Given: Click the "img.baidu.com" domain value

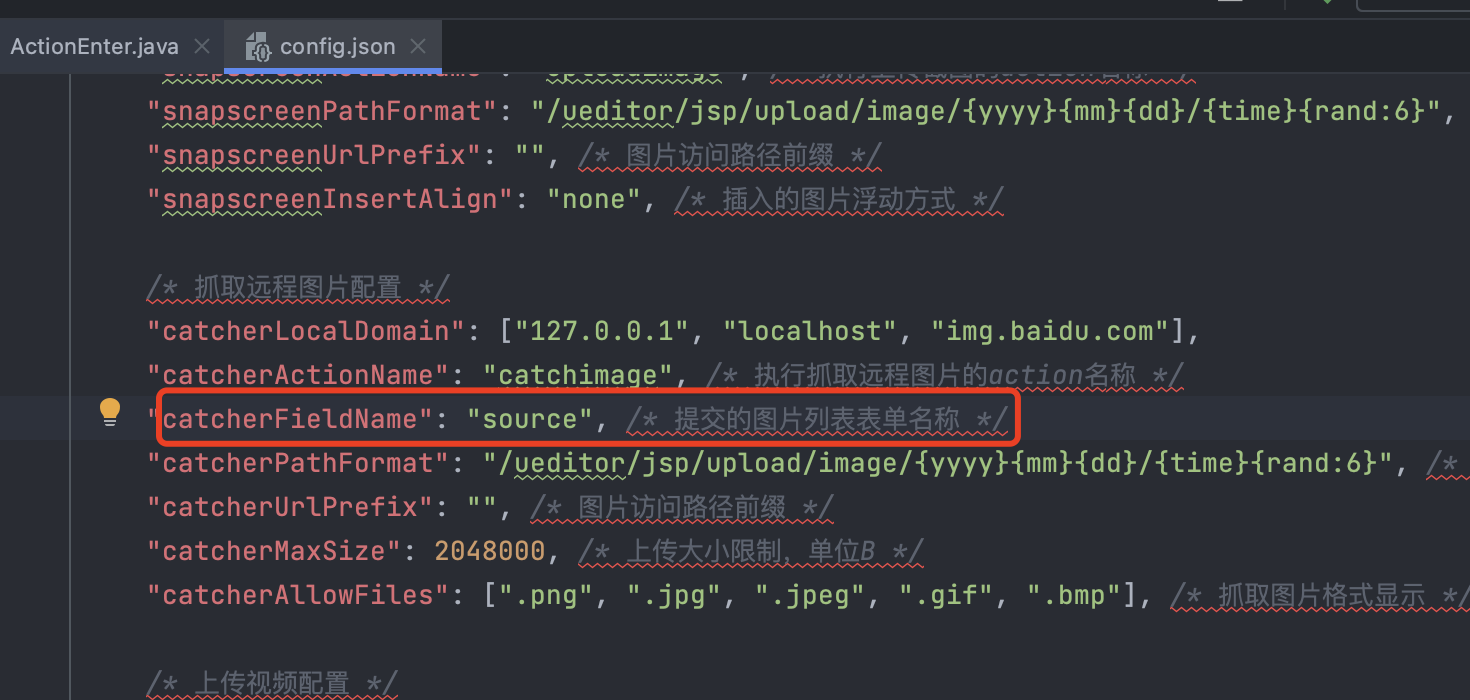Looking at the screenshot, I should coord(1049,331).
